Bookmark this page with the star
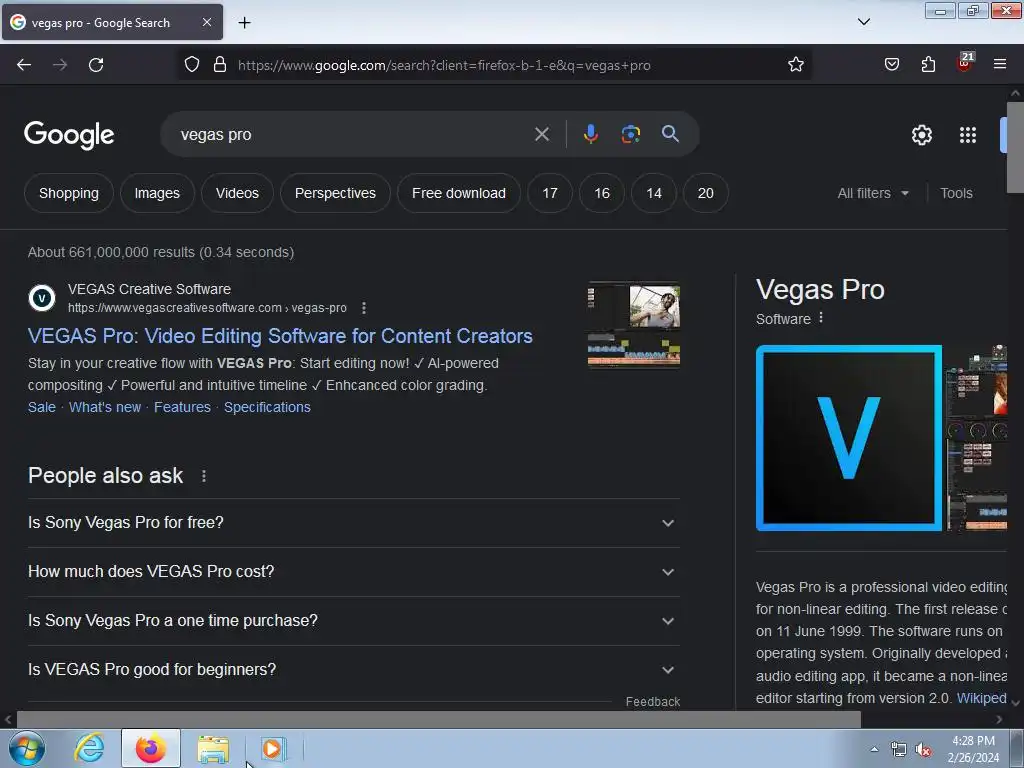1024x768 pixels. click(795, 65)
